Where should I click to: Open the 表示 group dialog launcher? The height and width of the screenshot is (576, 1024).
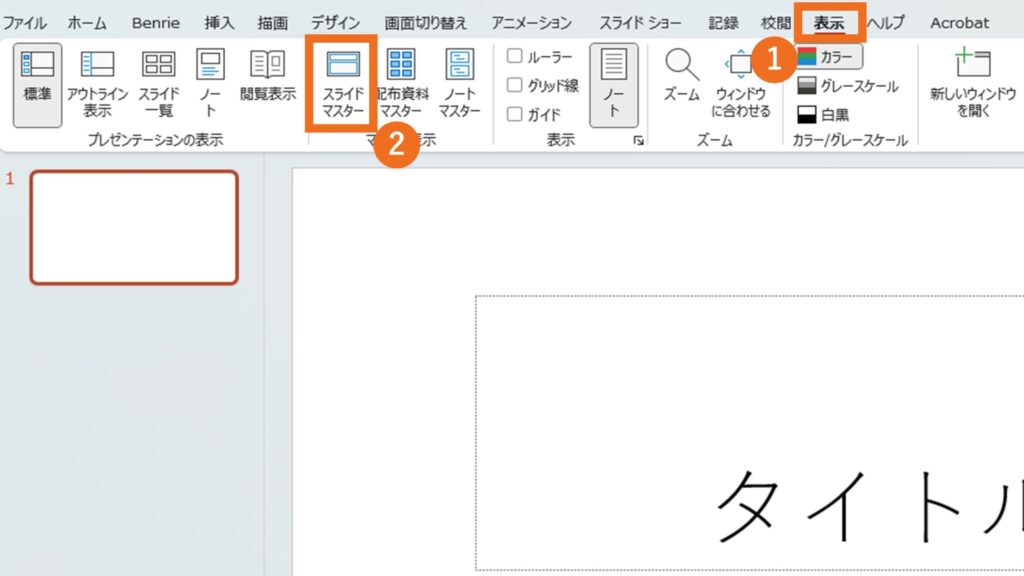coord(638,140)
